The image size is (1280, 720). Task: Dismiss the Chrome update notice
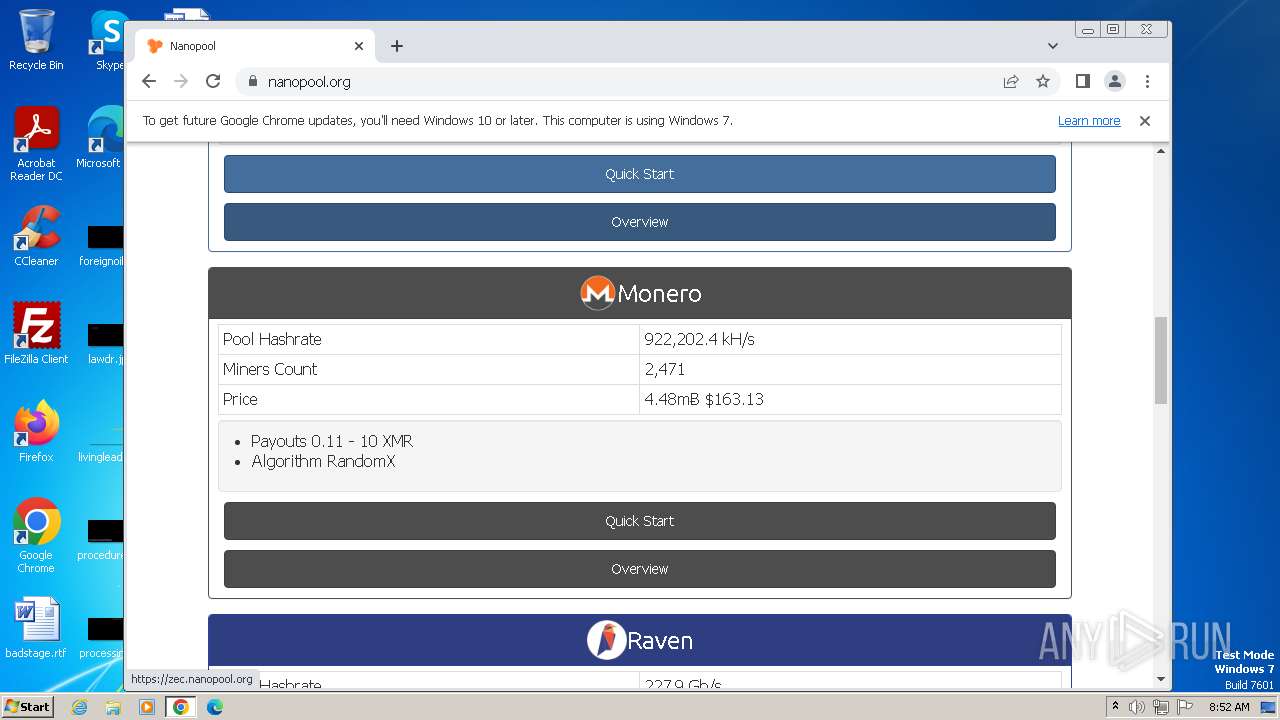[x=1145, y=121]
